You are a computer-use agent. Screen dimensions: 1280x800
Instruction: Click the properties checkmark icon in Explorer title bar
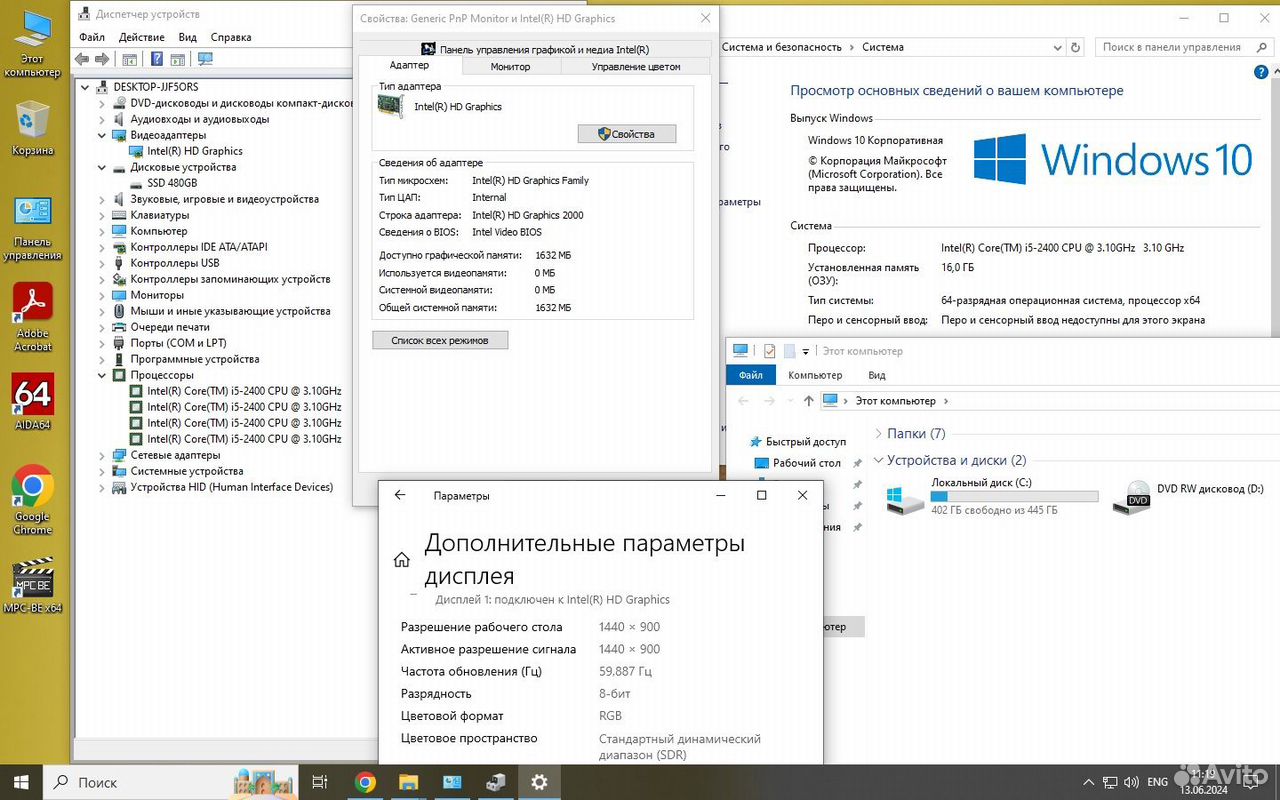tap(769, 351)
